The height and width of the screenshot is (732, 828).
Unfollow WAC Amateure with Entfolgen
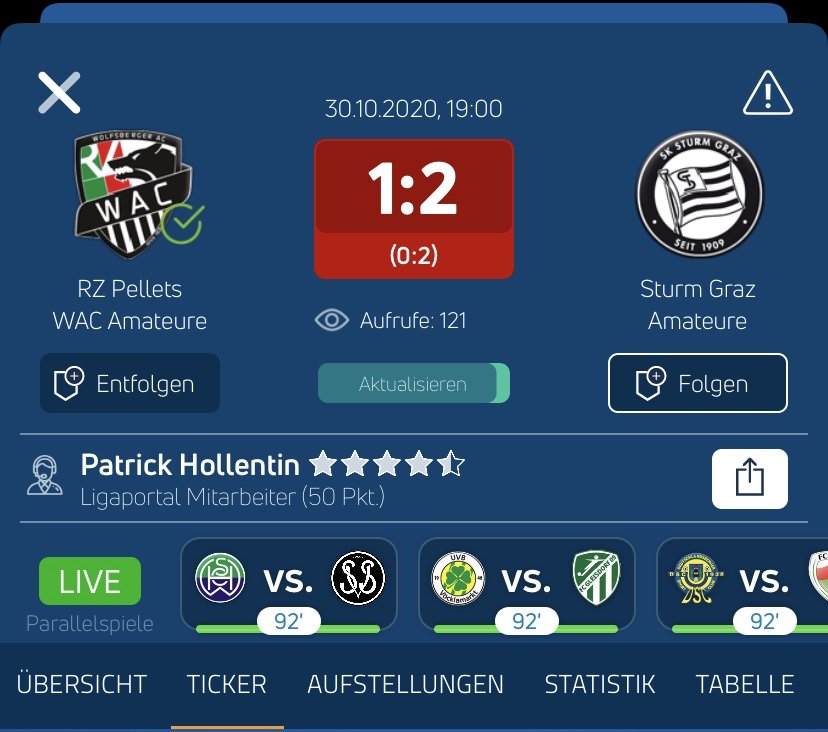click(x=130, y=383)
